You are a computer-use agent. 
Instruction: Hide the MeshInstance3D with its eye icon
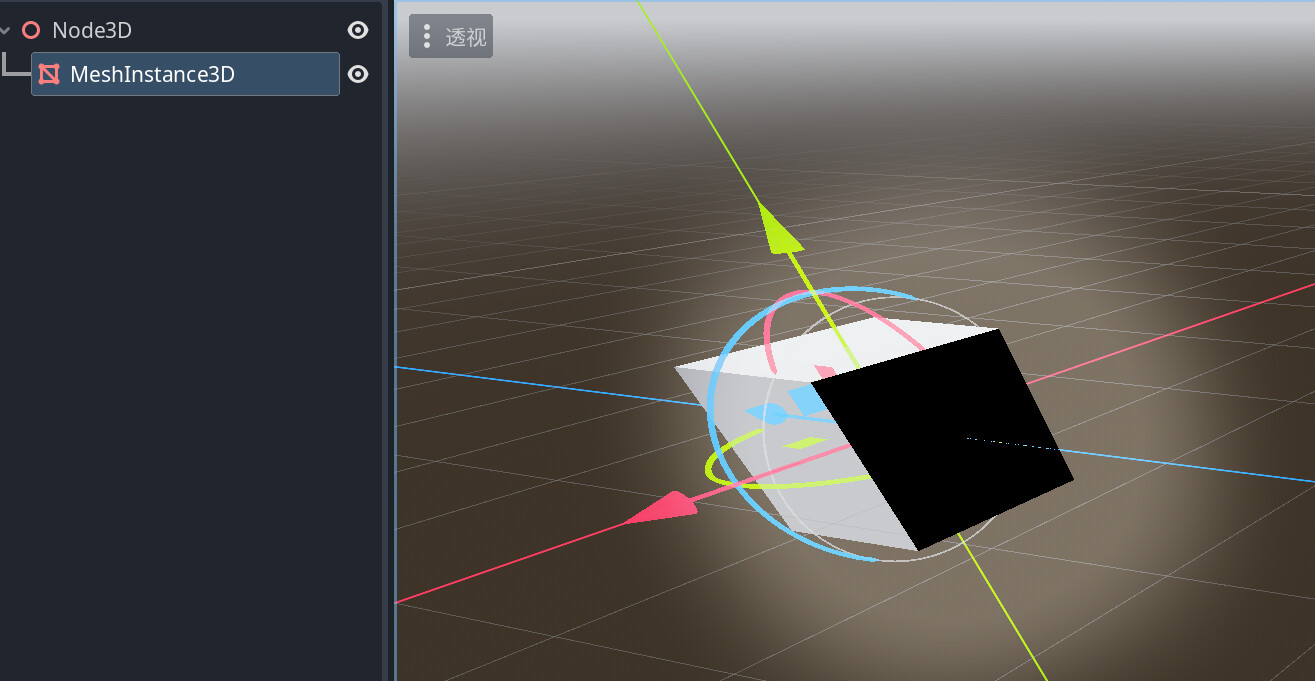(357, 74)
